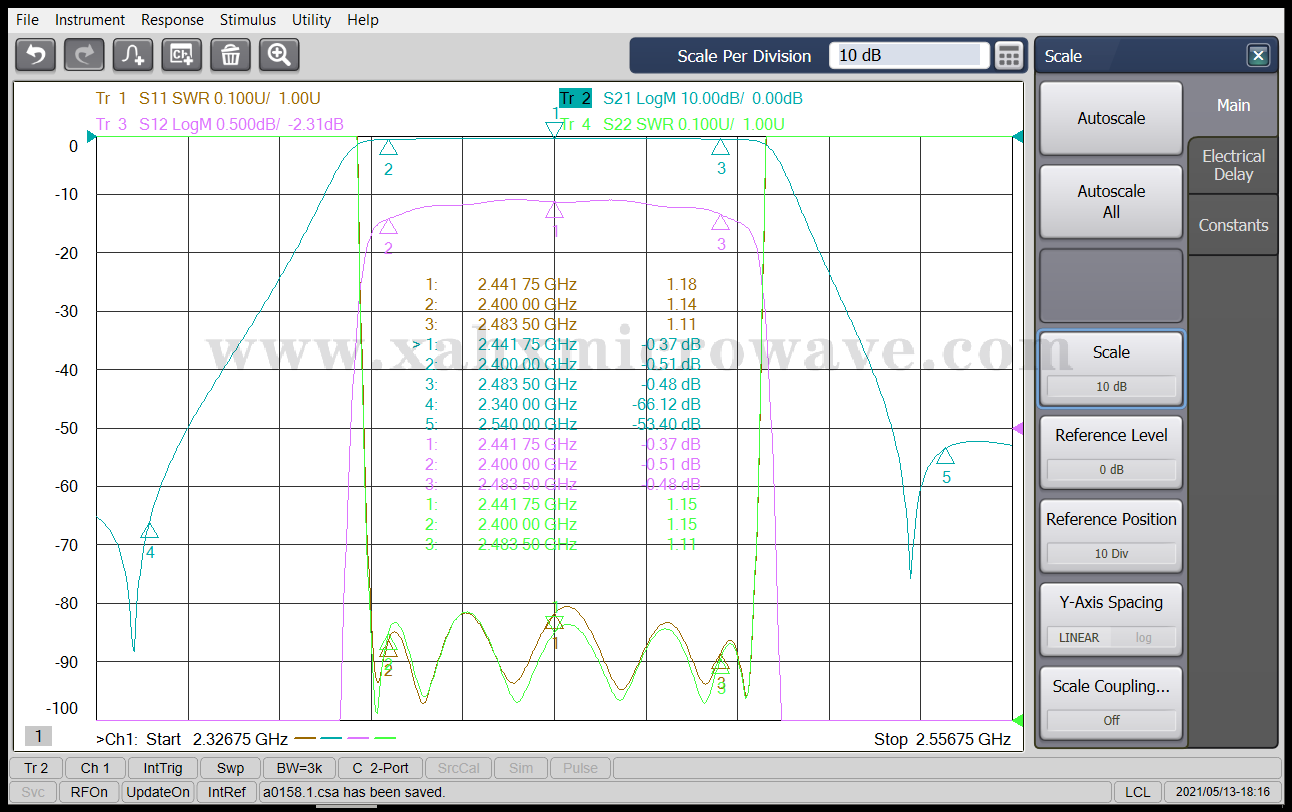Close the Scale panel
Screen dimensions: 1292x812
(1258, 56)
